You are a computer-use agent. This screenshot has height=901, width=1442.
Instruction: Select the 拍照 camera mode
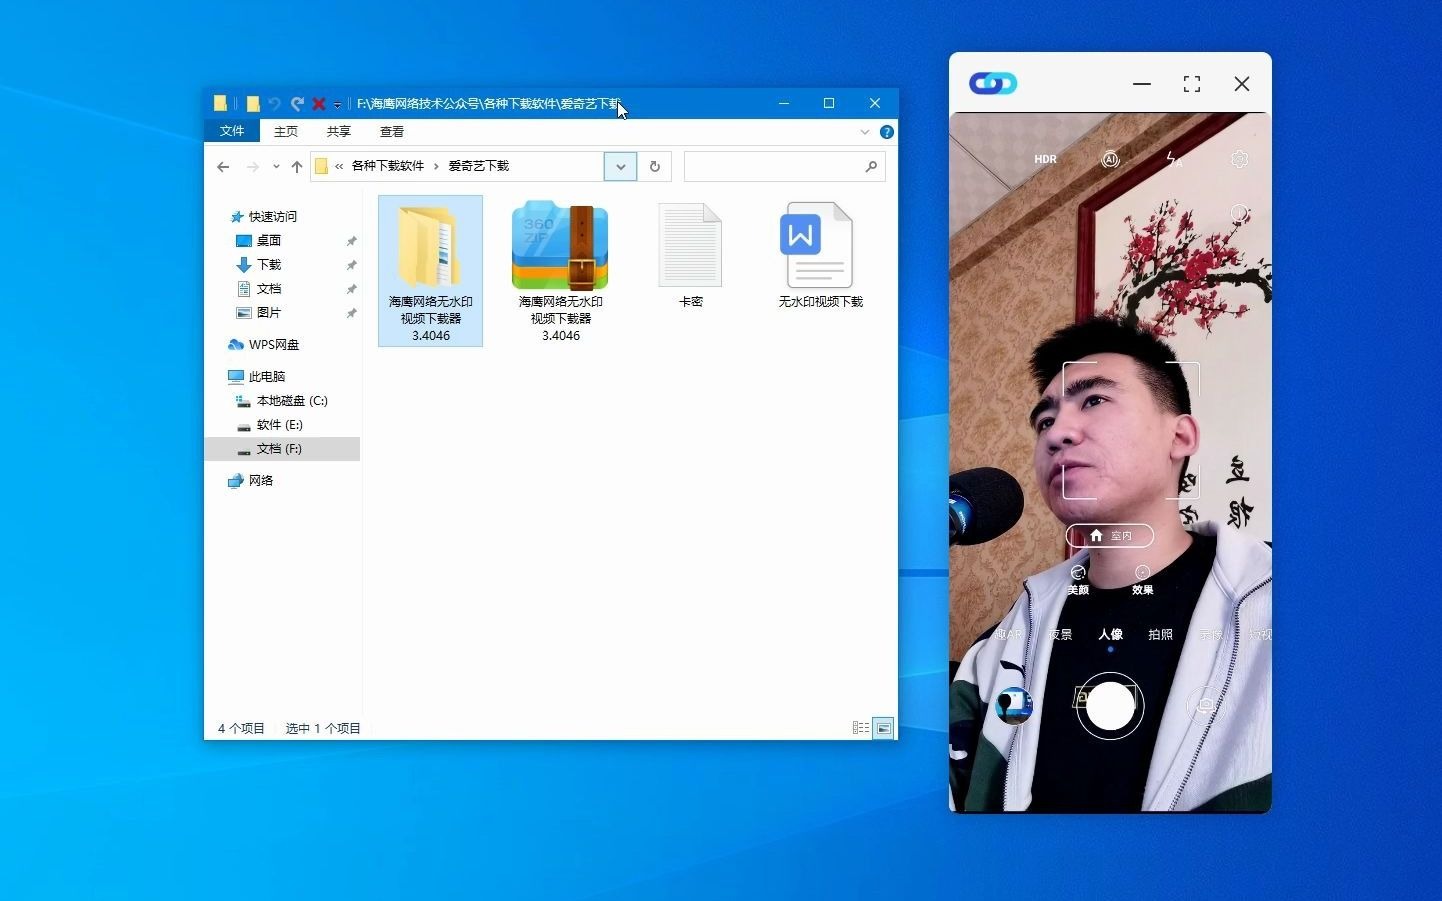click(1159, 634)
